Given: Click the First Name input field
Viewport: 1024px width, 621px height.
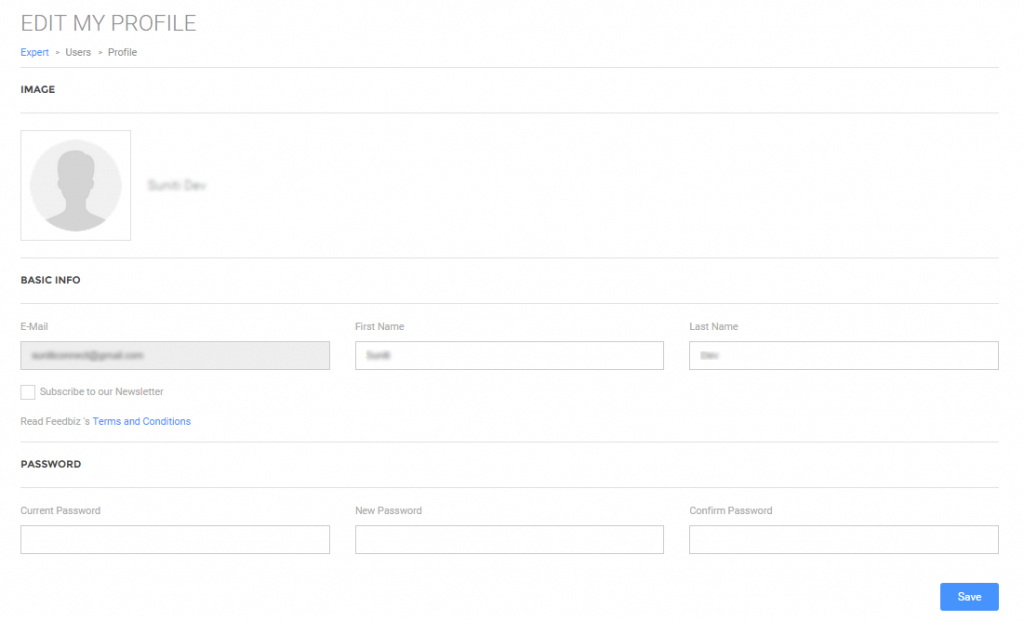Looking at the screenshot, I should coord(509,355).
